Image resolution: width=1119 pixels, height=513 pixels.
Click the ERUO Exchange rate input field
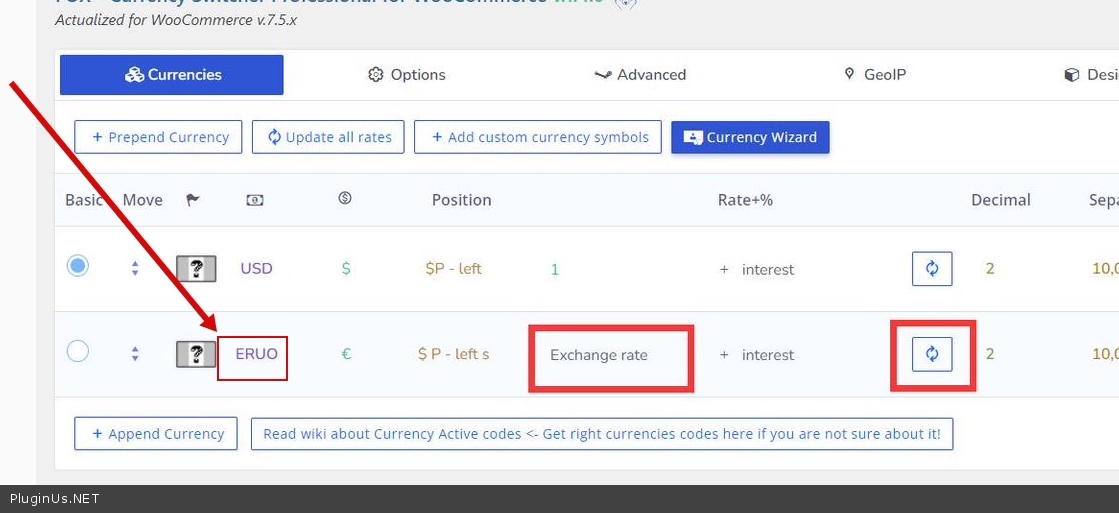click(x=610, y=355)
